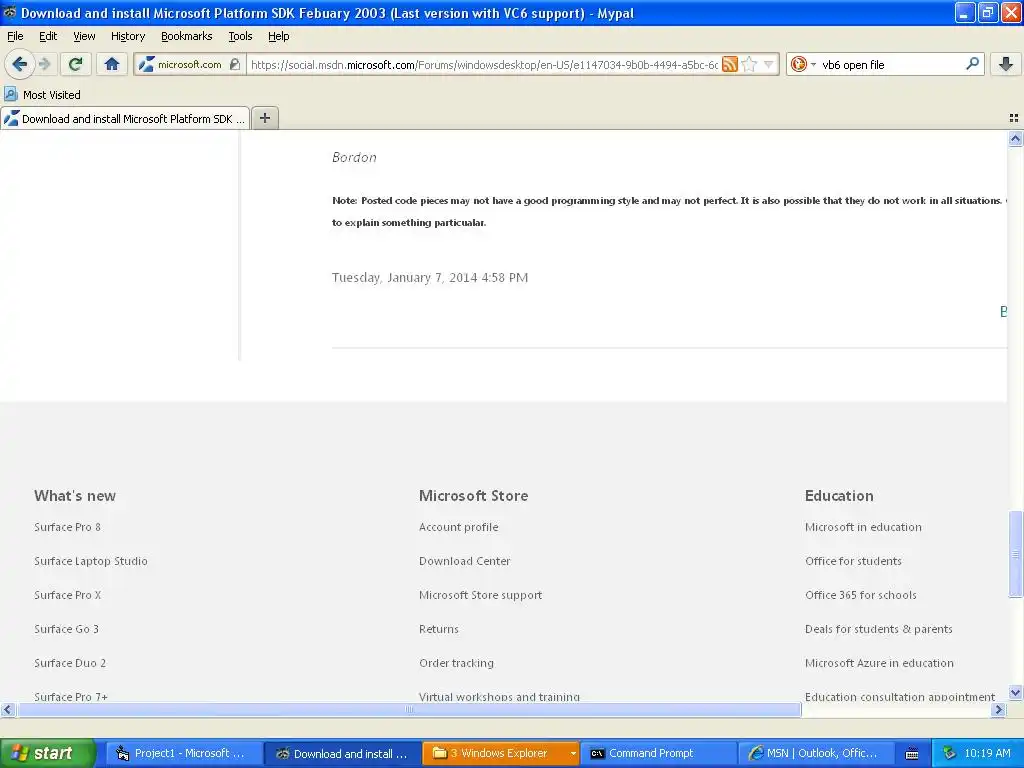Click the Bordon signature text
The width and height of the screenshot is (1024, 768).
click(x=354, y=157)
